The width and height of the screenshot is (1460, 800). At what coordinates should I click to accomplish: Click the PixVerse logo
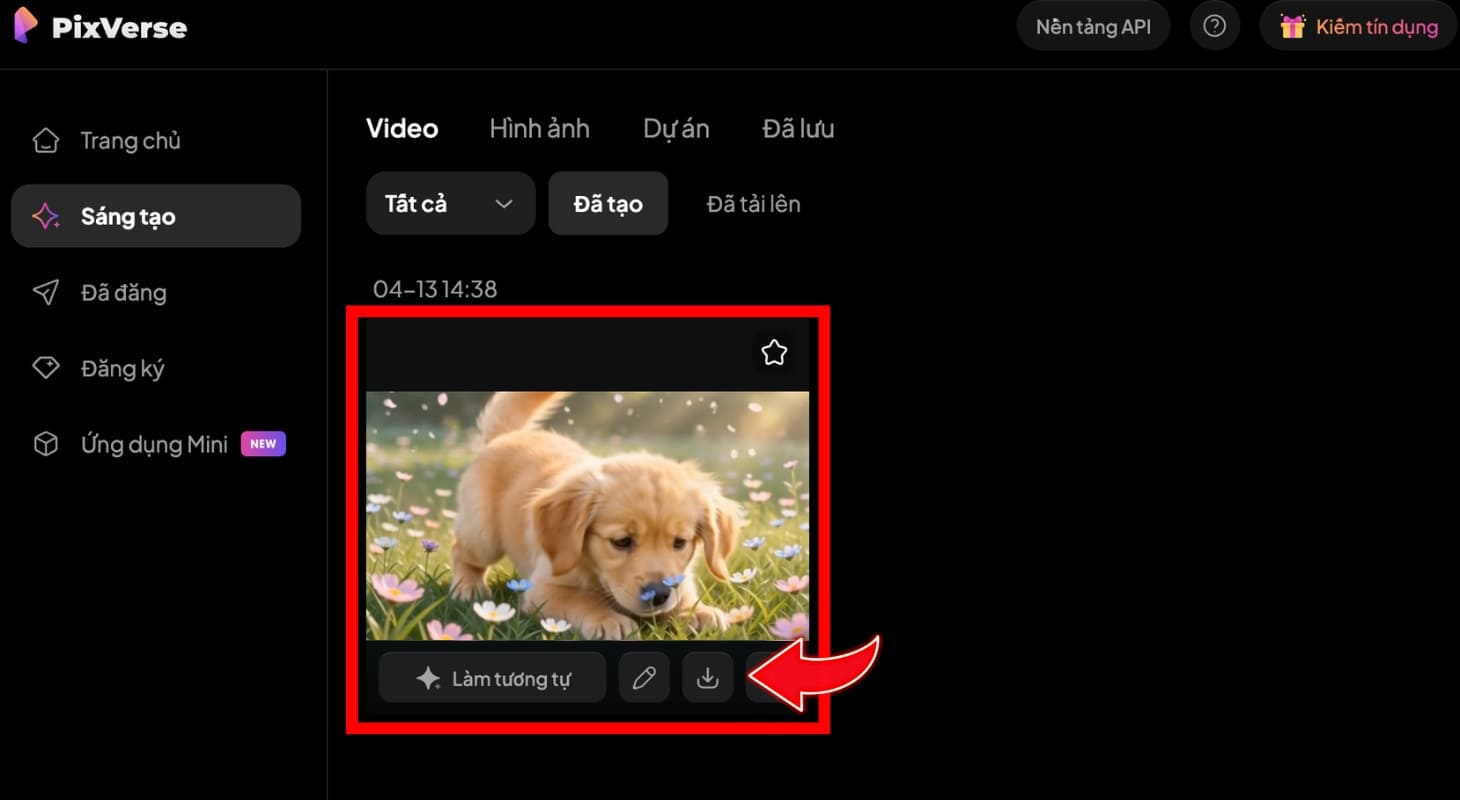point(98,27)
